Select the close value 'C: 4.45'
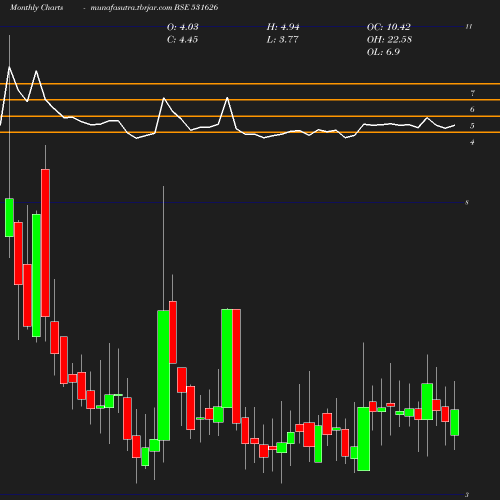The height and width of the screenshot is (500, 500). [x=182, y=39]
